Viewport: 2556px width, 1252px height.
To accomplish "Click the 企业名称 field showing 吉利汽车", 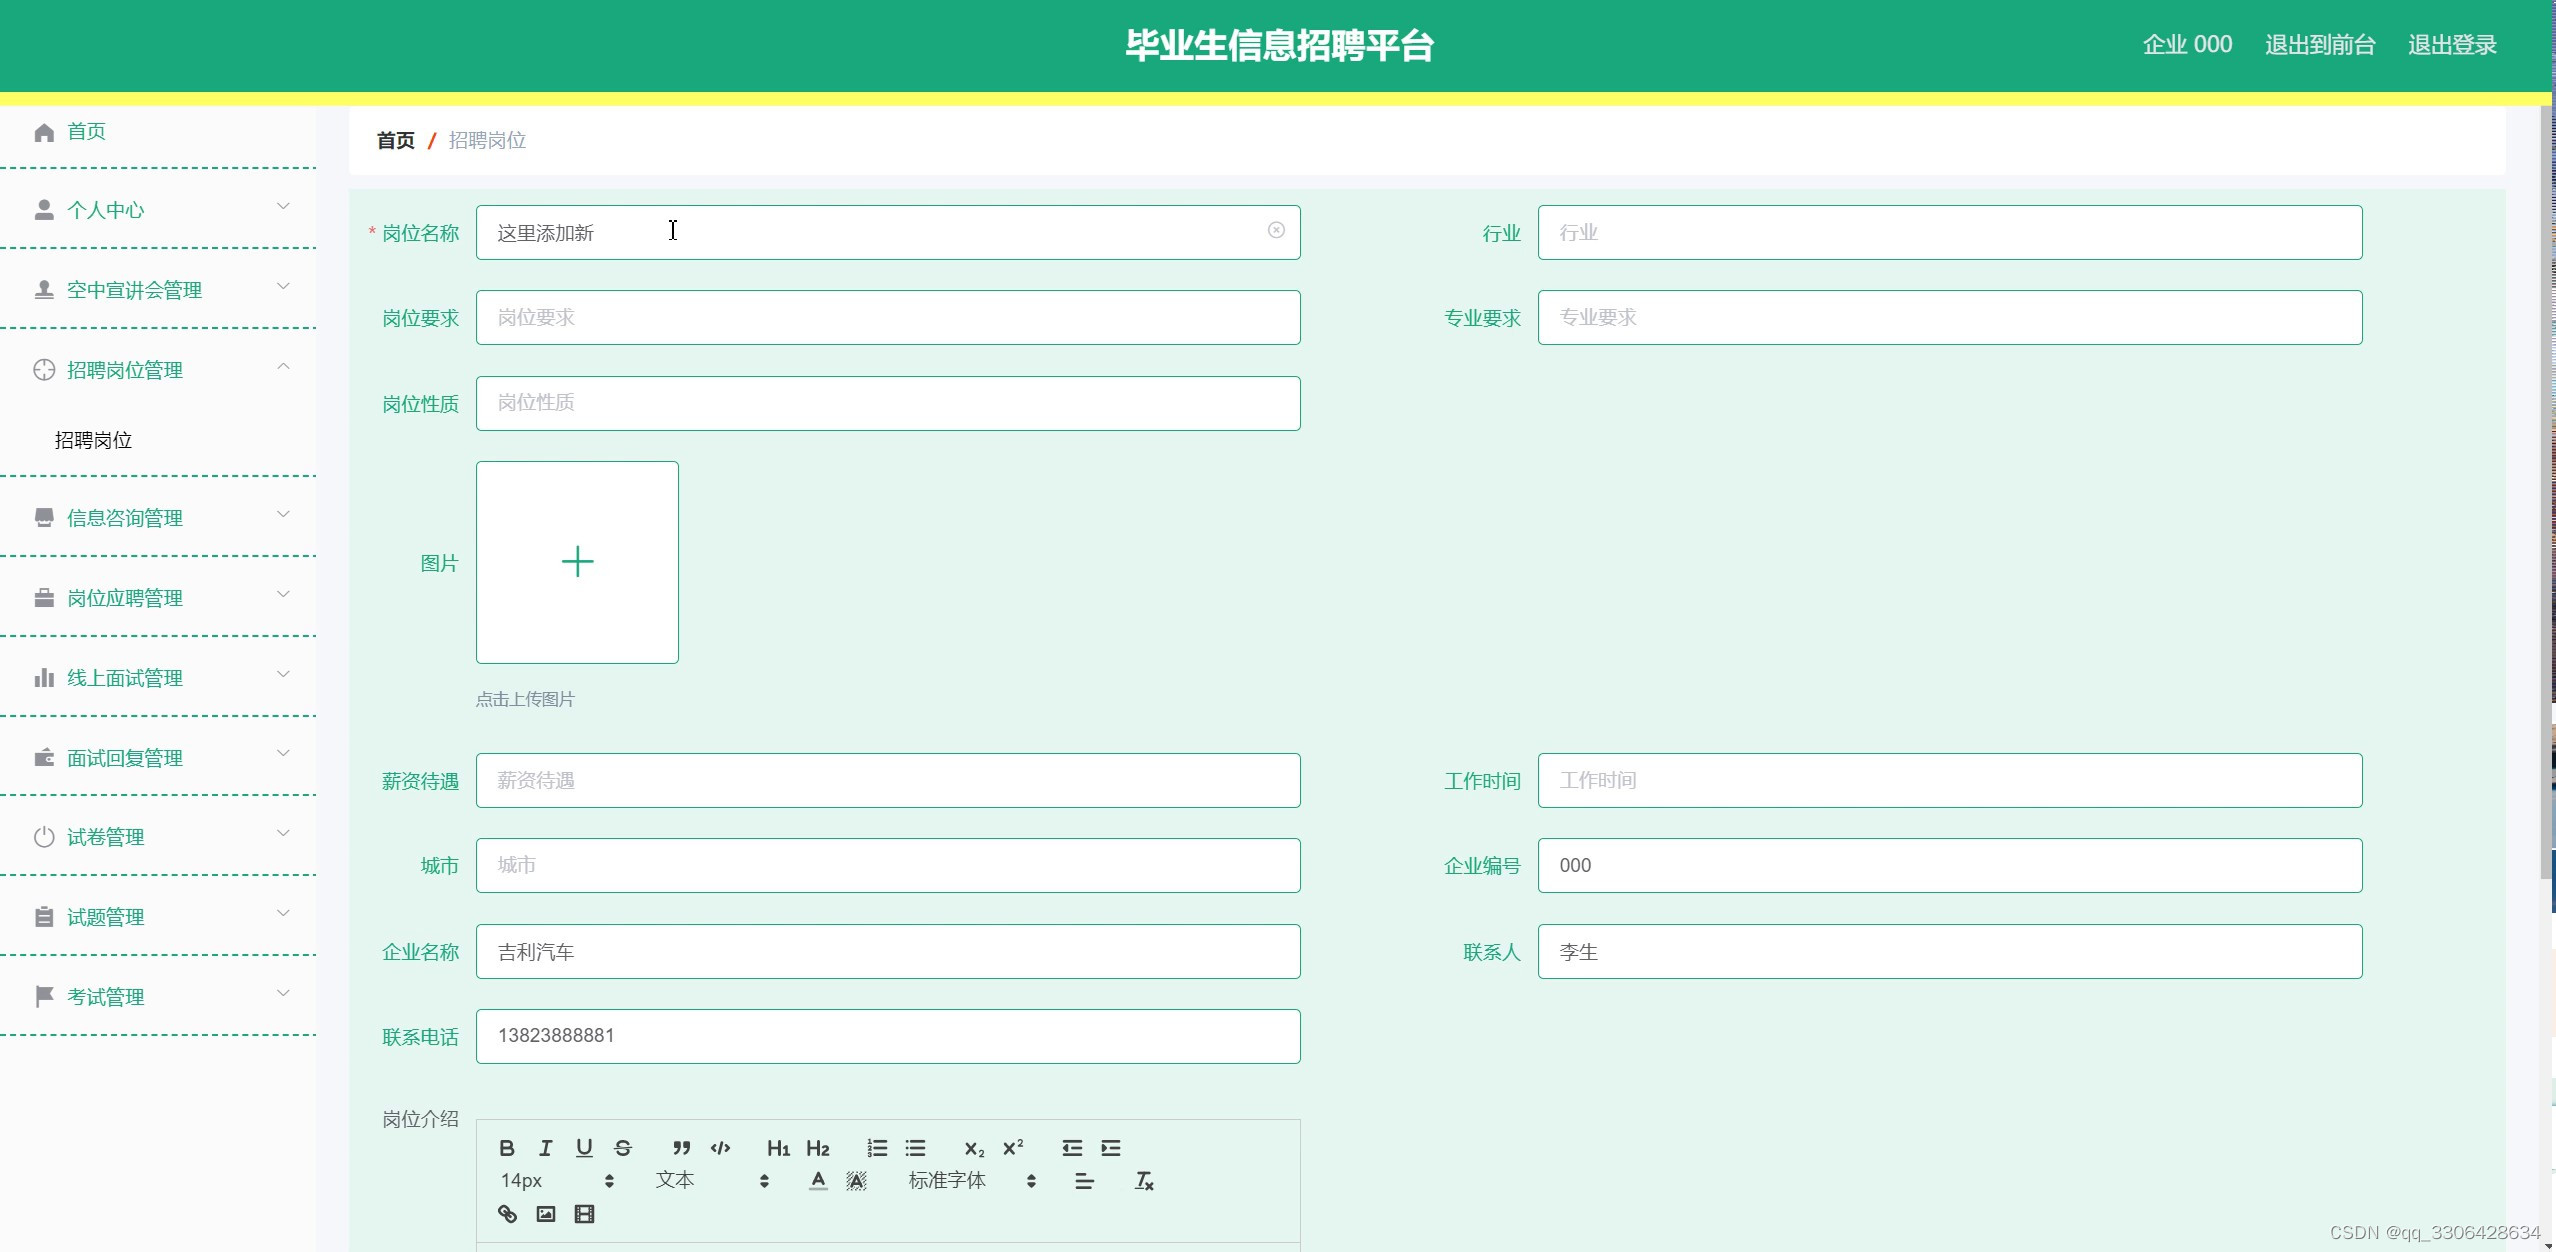I will tap(888, 951).
